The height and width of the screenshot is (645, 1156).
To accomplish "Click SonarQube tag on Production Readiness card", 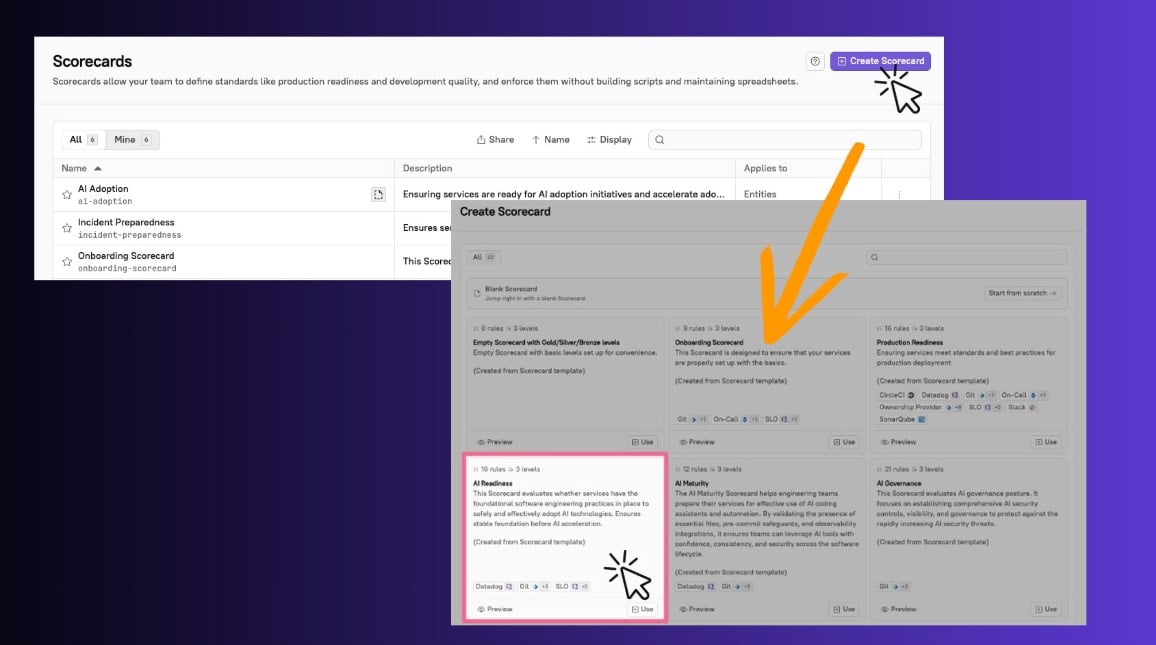I will [902, 419].
